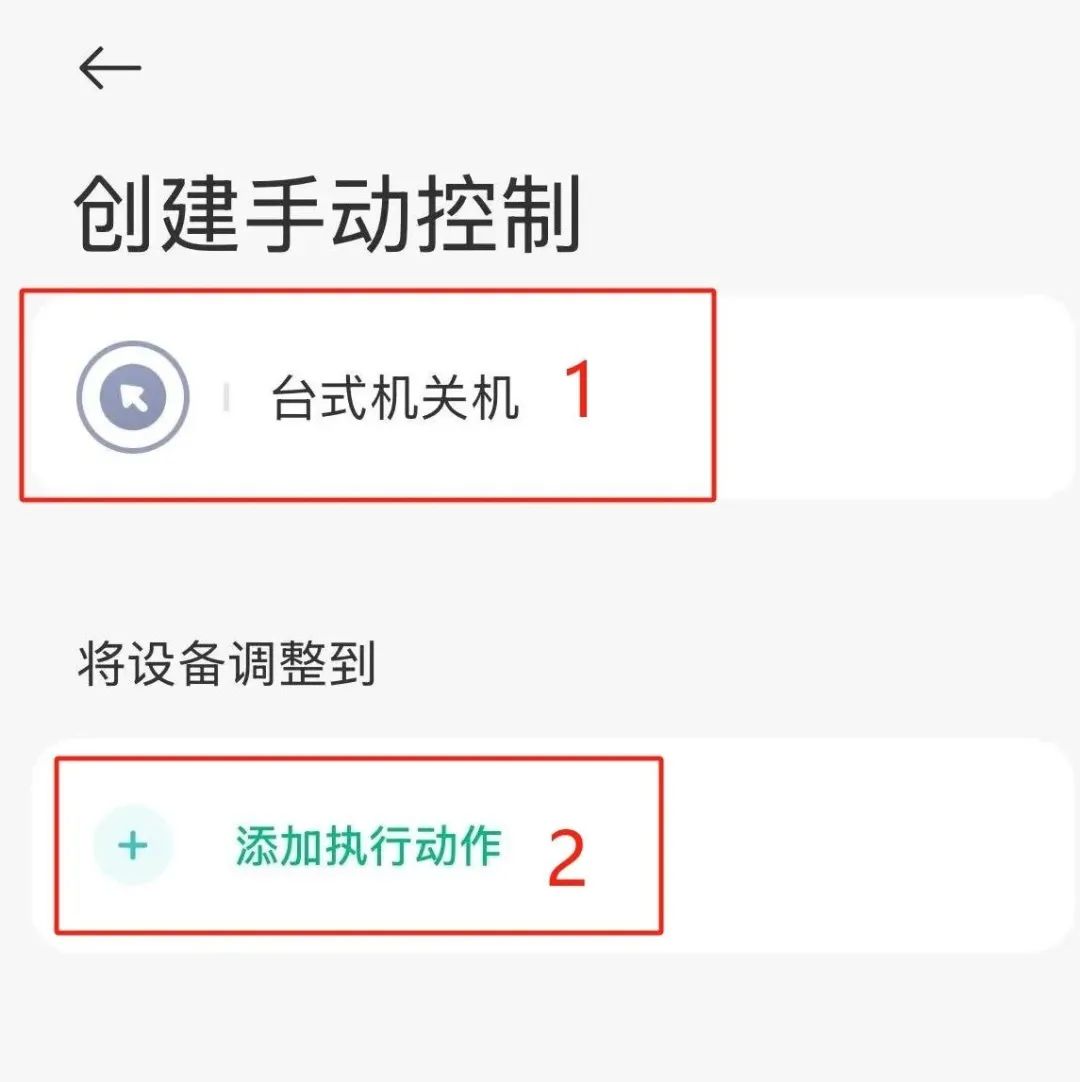Click empty space right of 台式机关机 card

coord(890,397)
